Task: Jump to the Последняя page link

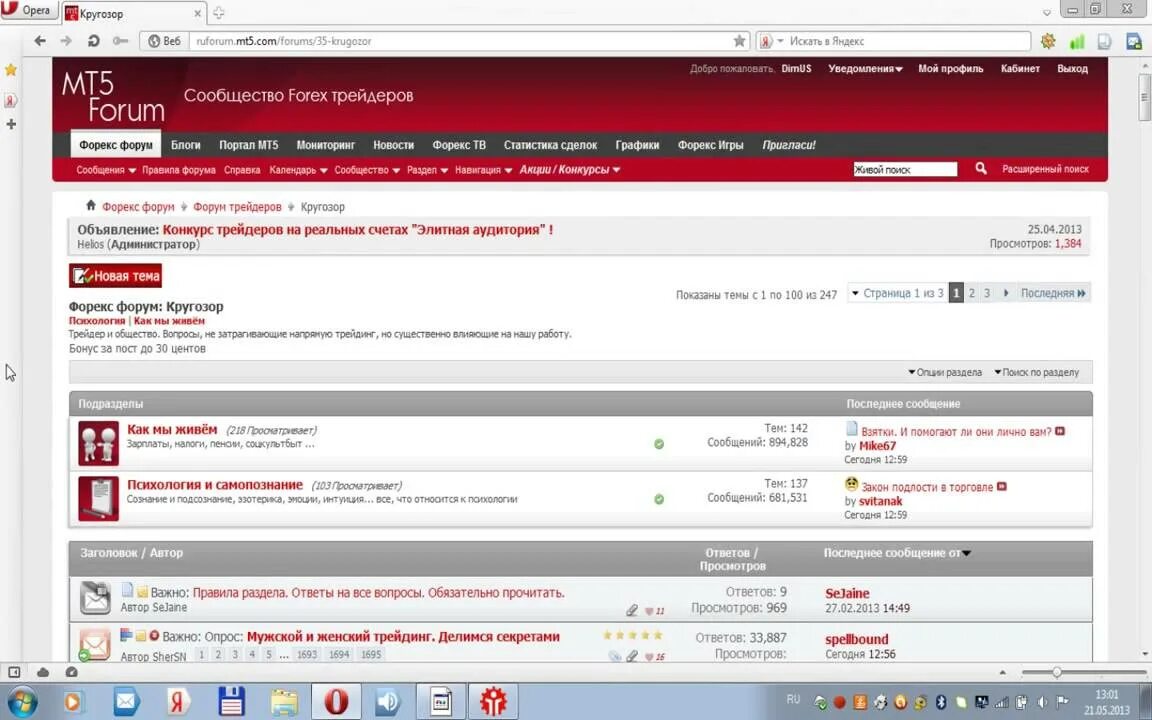Action: tap(1052, 293)
